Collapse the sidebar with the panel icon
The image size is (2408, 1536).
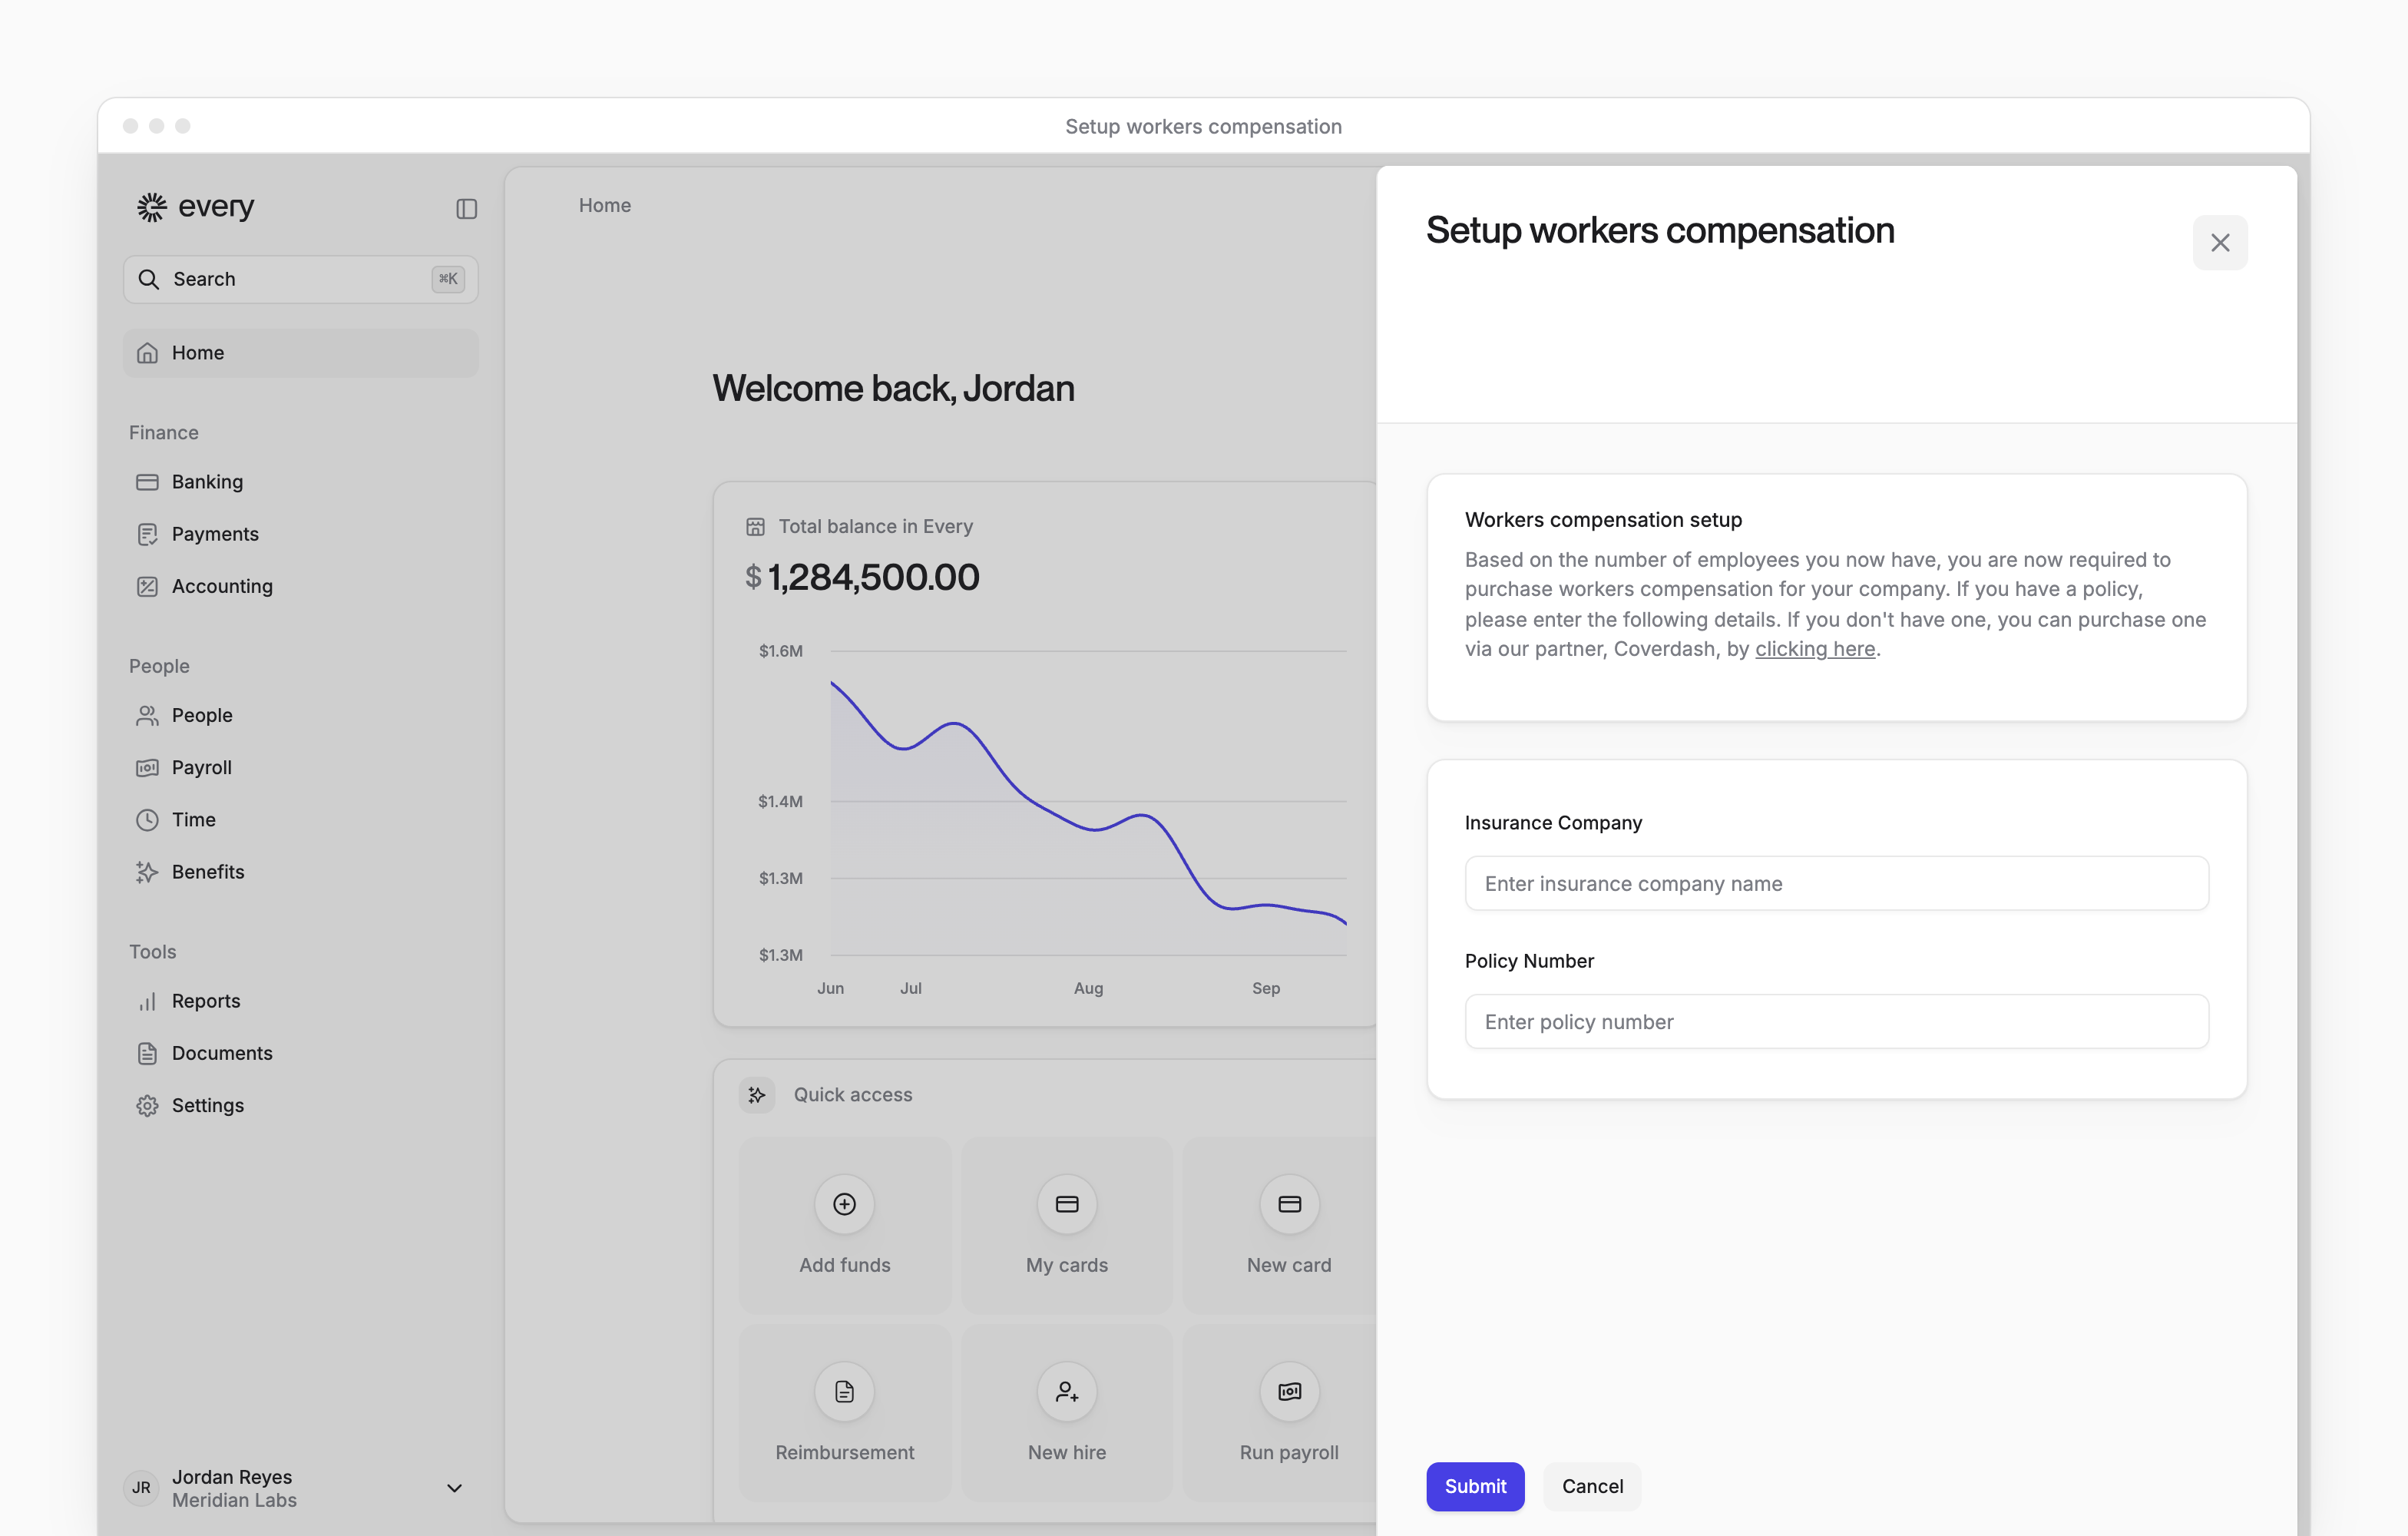466,209
